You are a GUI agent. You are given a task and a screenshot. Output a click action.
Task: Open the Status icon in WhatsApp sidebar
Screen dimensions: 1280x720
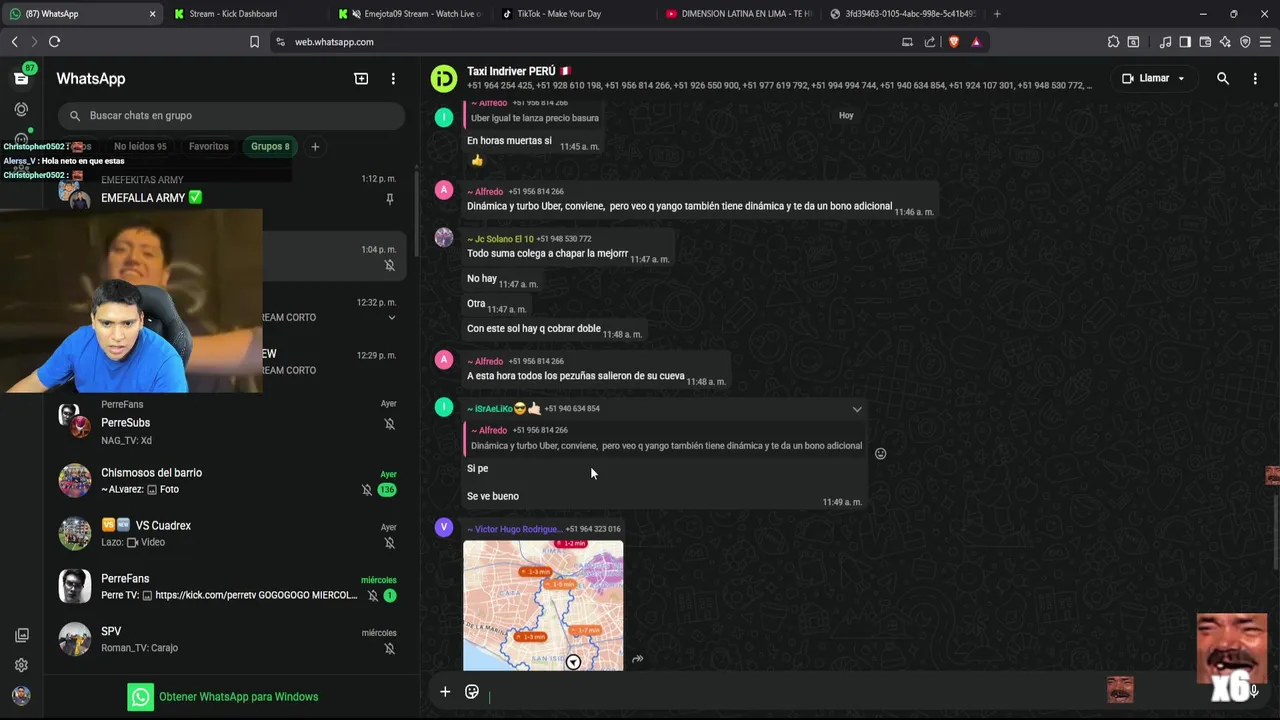pyautogui.click(x=21, y=109)
